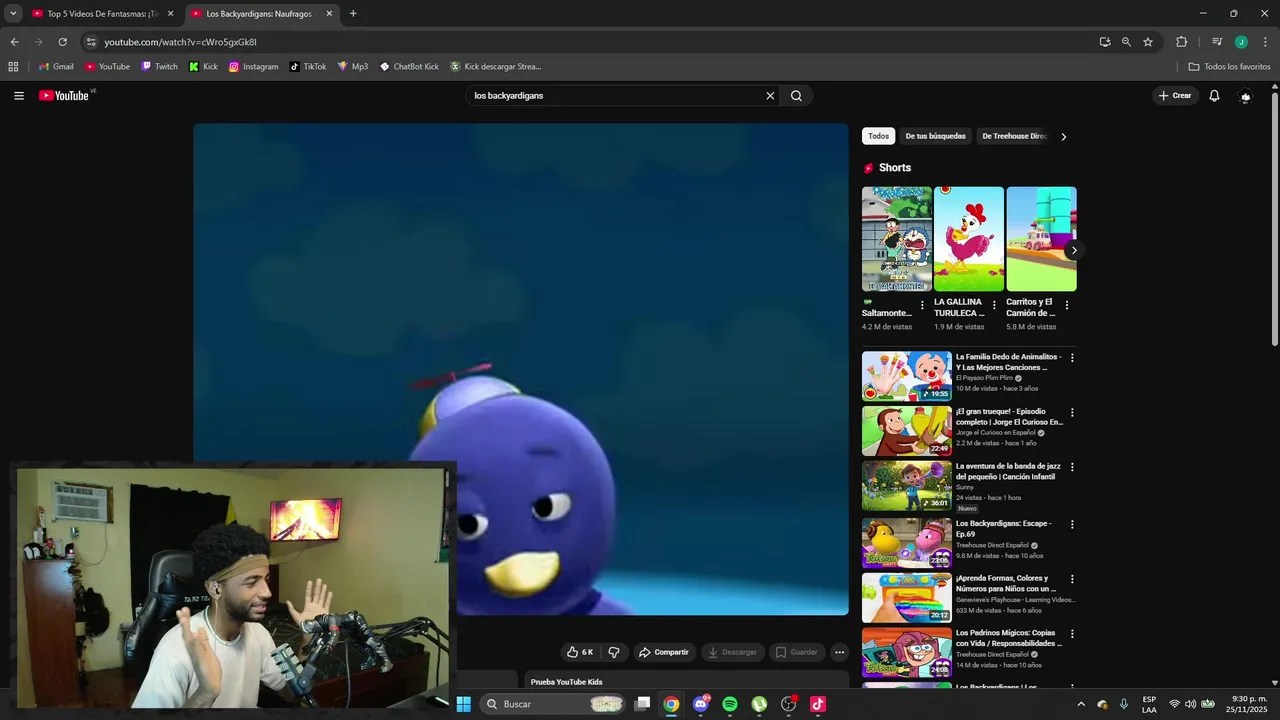This screenshot has height=720, width=1280.
Task: Click the search magnifier button
Action: coord(796,96)
